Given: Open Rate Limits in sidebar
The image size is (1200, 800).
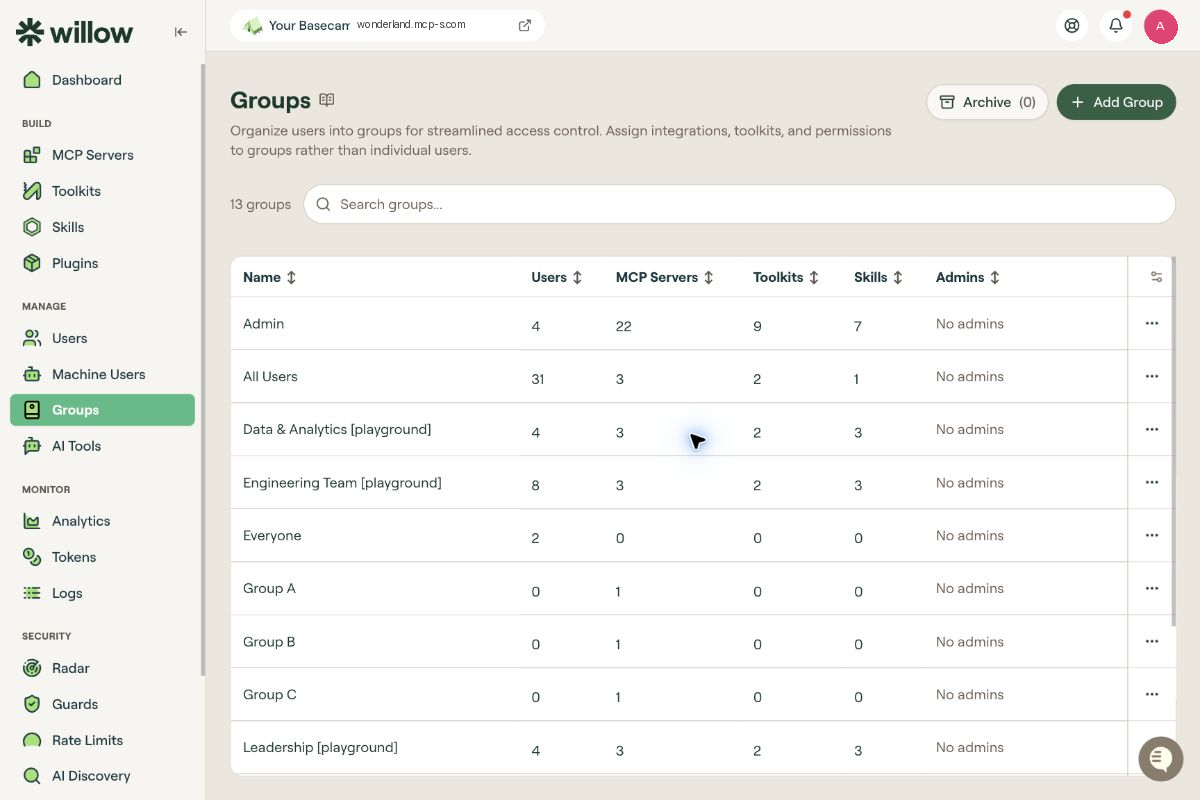Looking at the screenshot, I should pos(102,740).
